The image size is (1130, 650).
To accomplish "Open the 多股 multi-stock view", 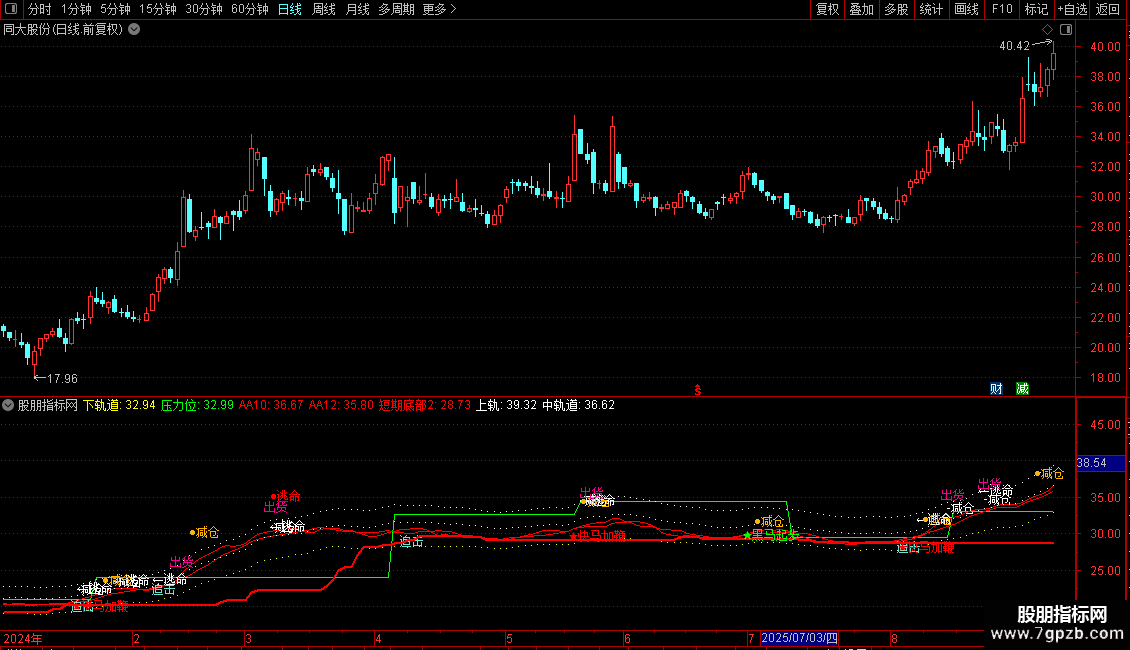I will tap(896, 9).
